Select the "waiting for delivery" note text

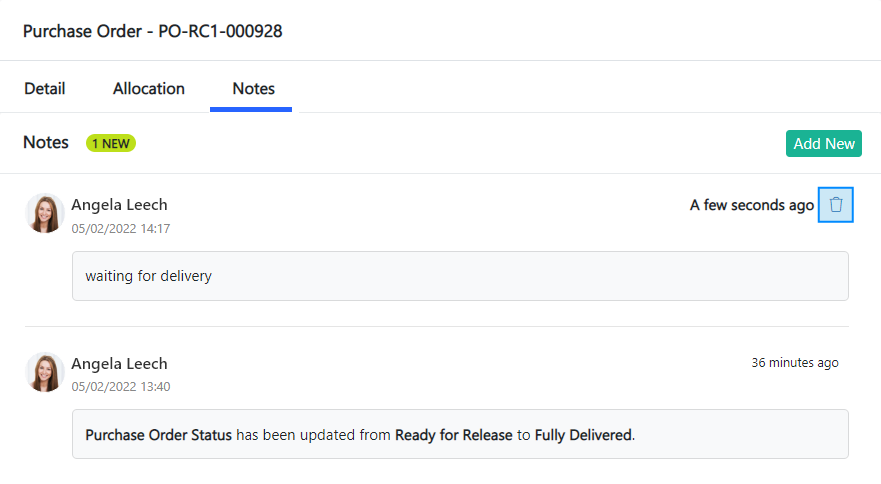pyautogui.click(x=148, y=276)
